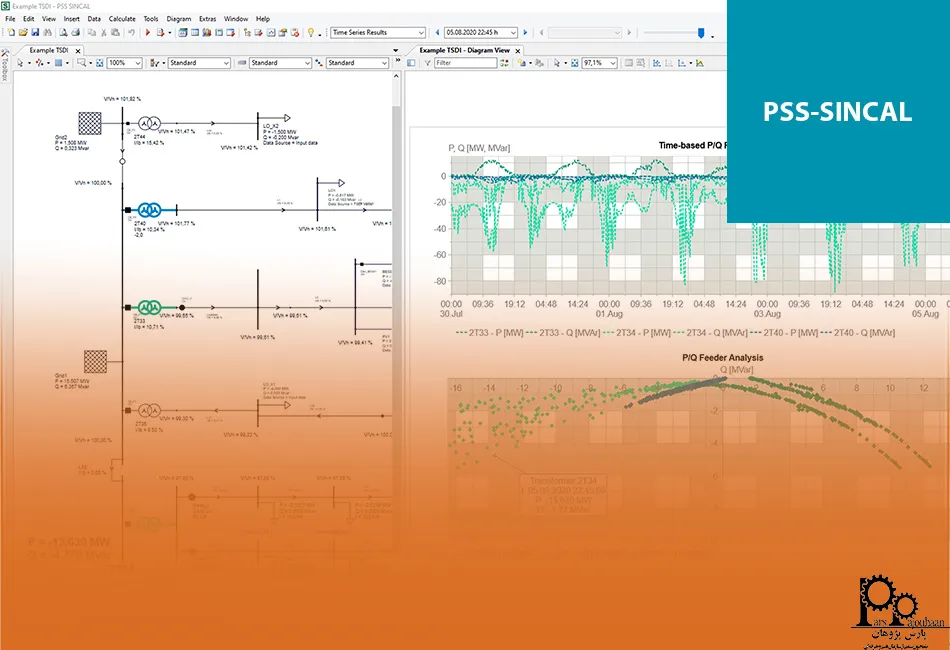Click the blue time slider handle
The width and height of the screenshot is (950, 650).
click(700, 33)
